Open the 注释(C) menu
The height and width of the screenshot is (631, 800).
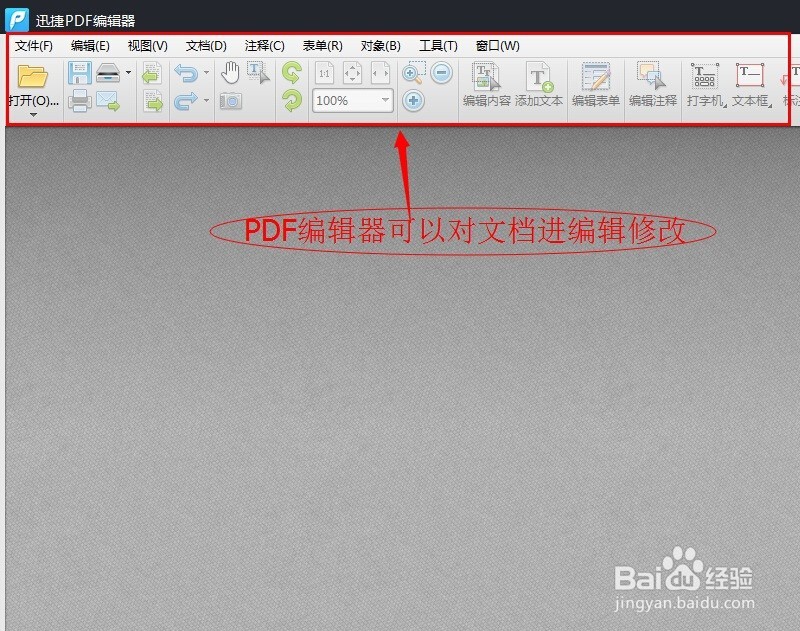pos(263,45)
